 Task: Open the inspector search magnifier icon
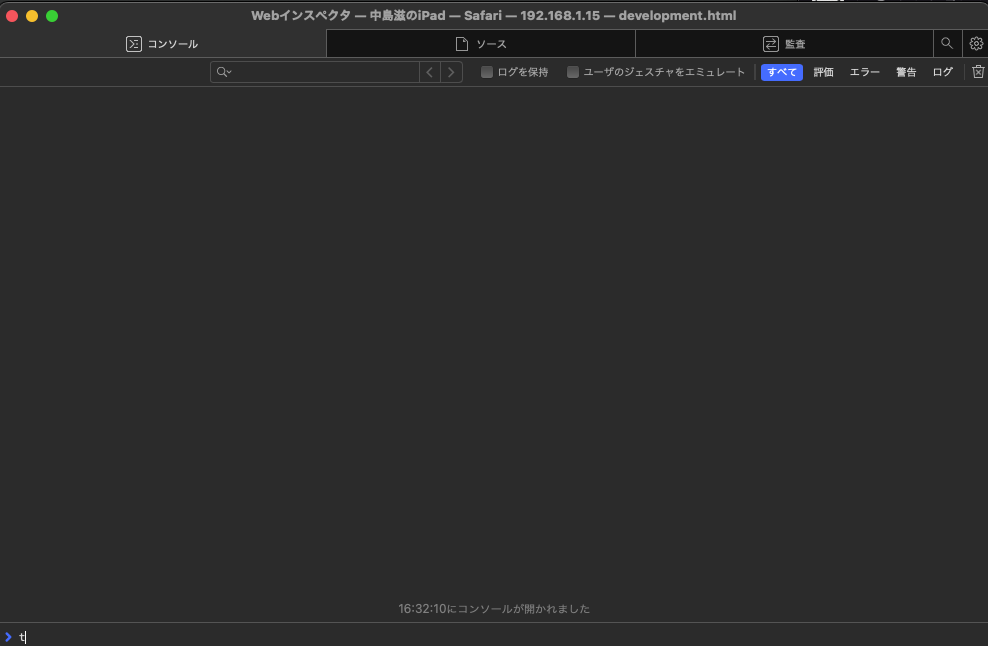(x=947, y=43)
